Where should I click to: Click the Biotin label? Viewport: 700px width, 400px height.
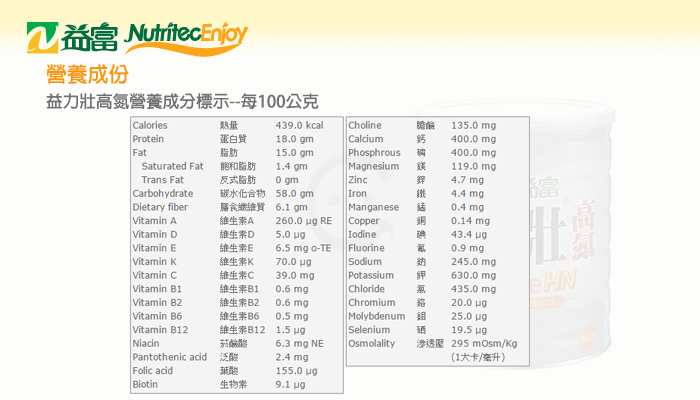(145, 384)
